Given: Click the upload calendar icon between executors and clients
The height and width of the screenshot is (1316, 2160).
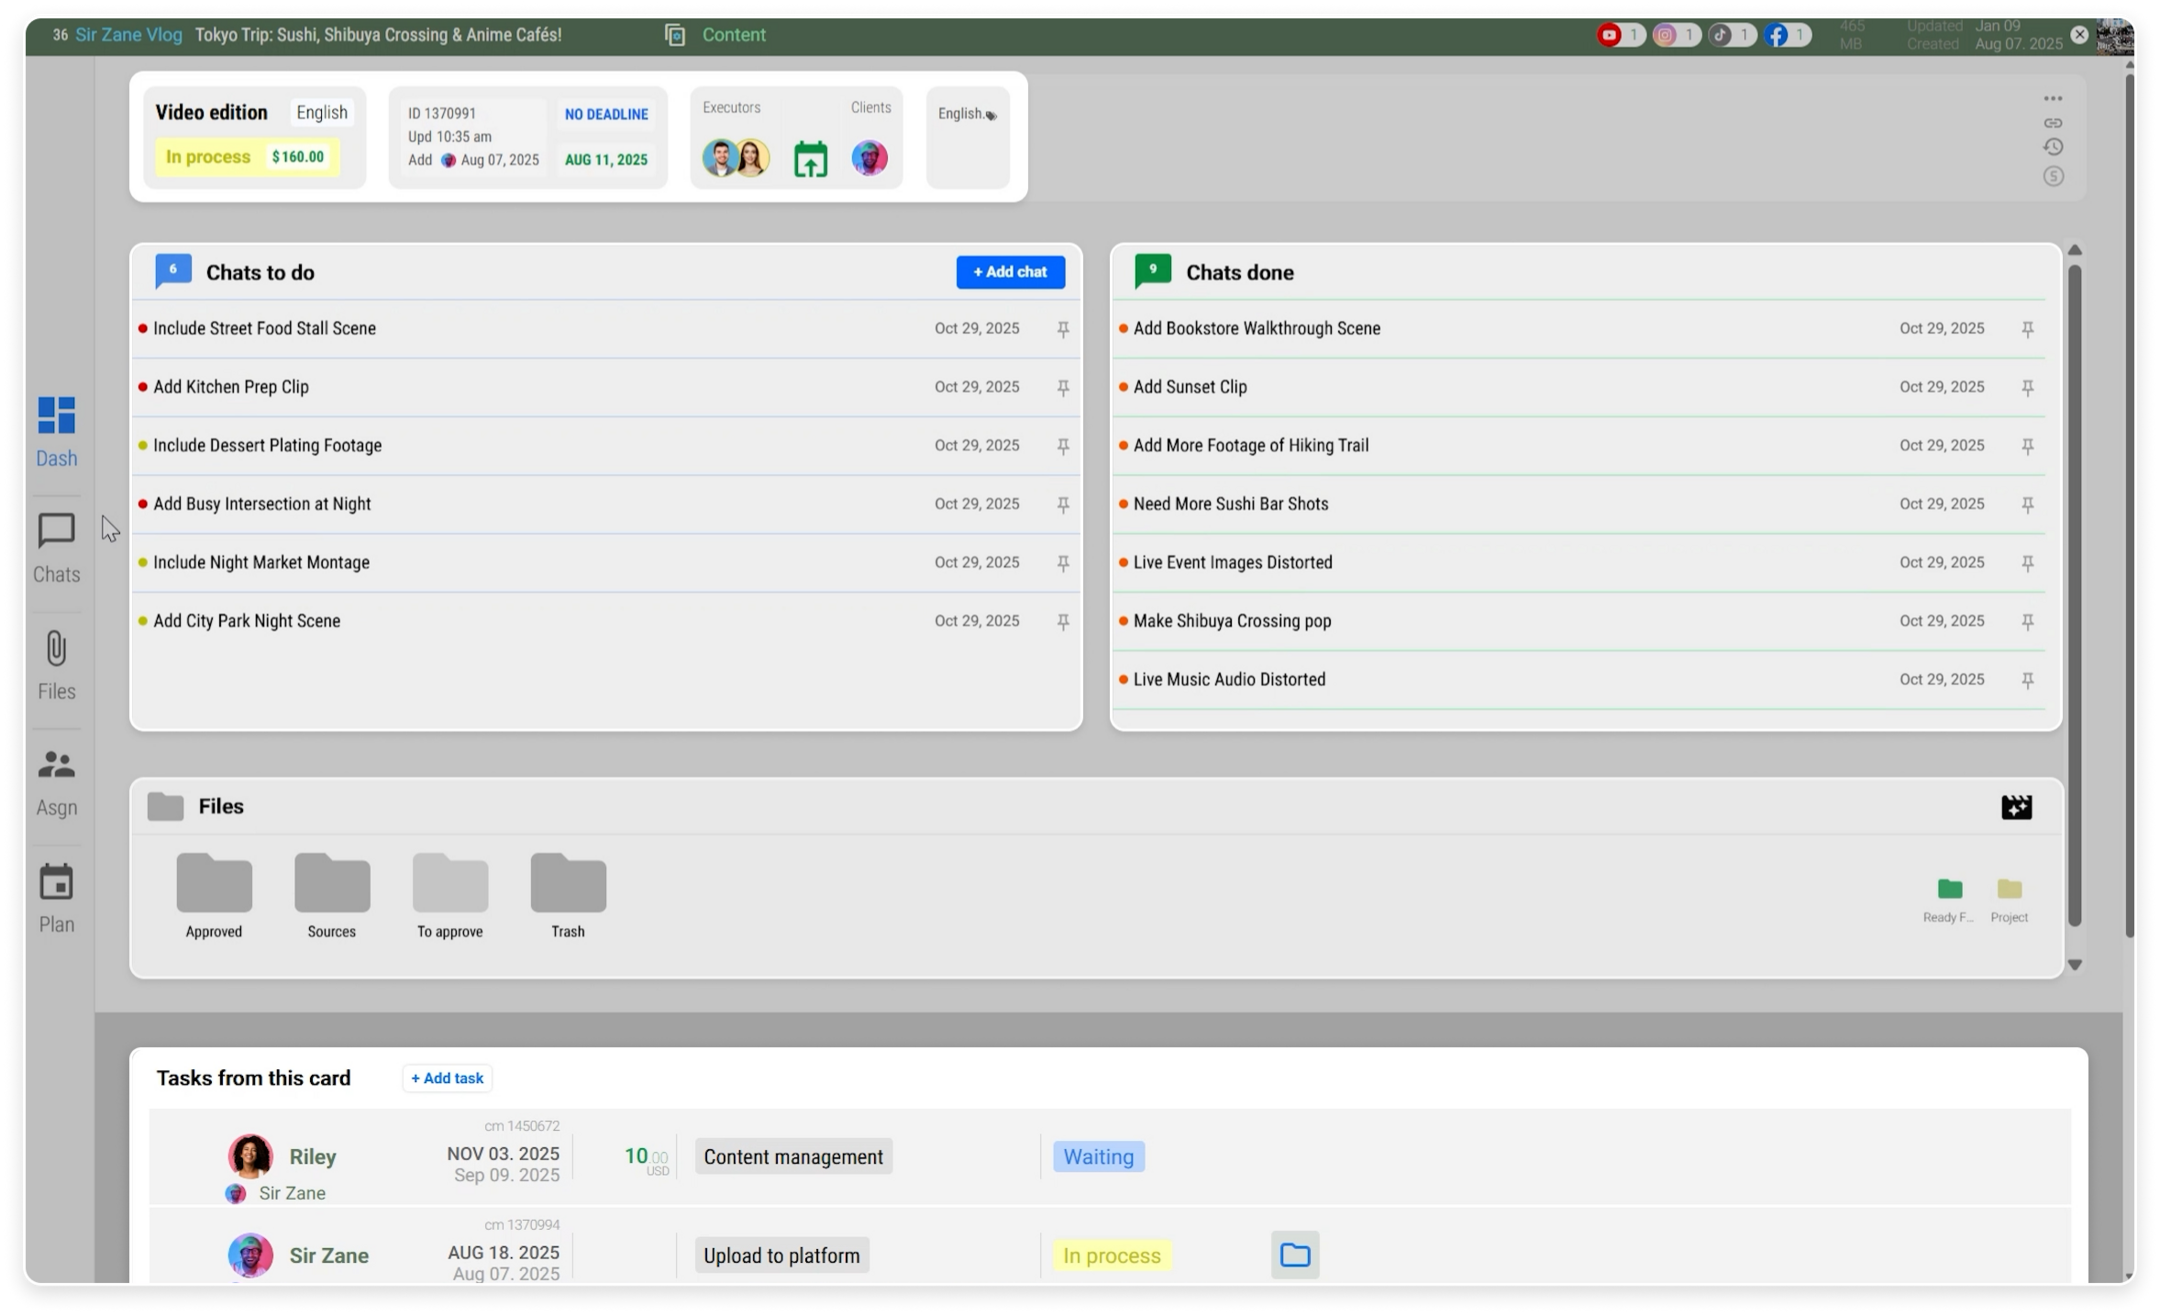Looking at the screenshot, I should point(810,158).
